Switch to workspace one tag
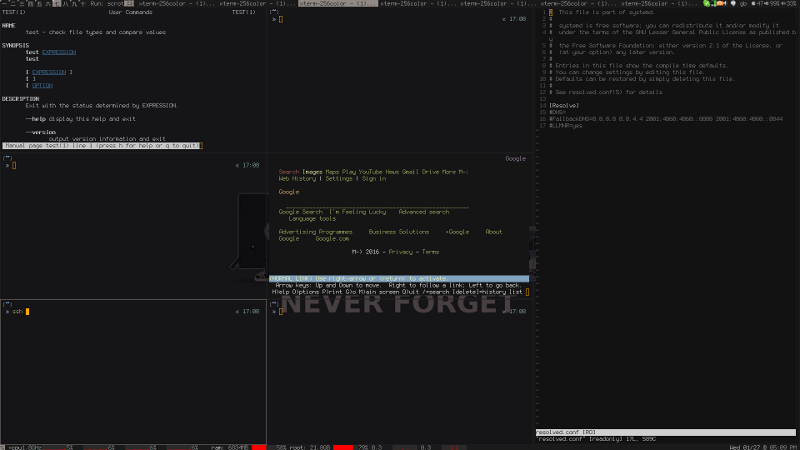The height and width of the screenshot is (450, 800). pos(4,3)
